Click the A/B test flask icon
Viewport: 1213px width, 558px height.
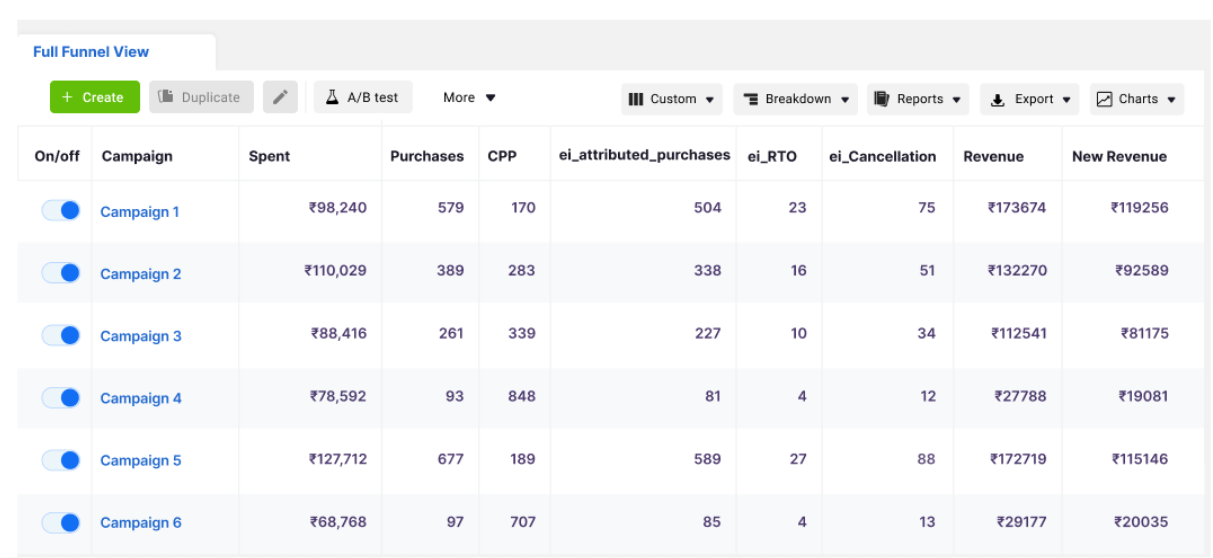pos(333,97)
